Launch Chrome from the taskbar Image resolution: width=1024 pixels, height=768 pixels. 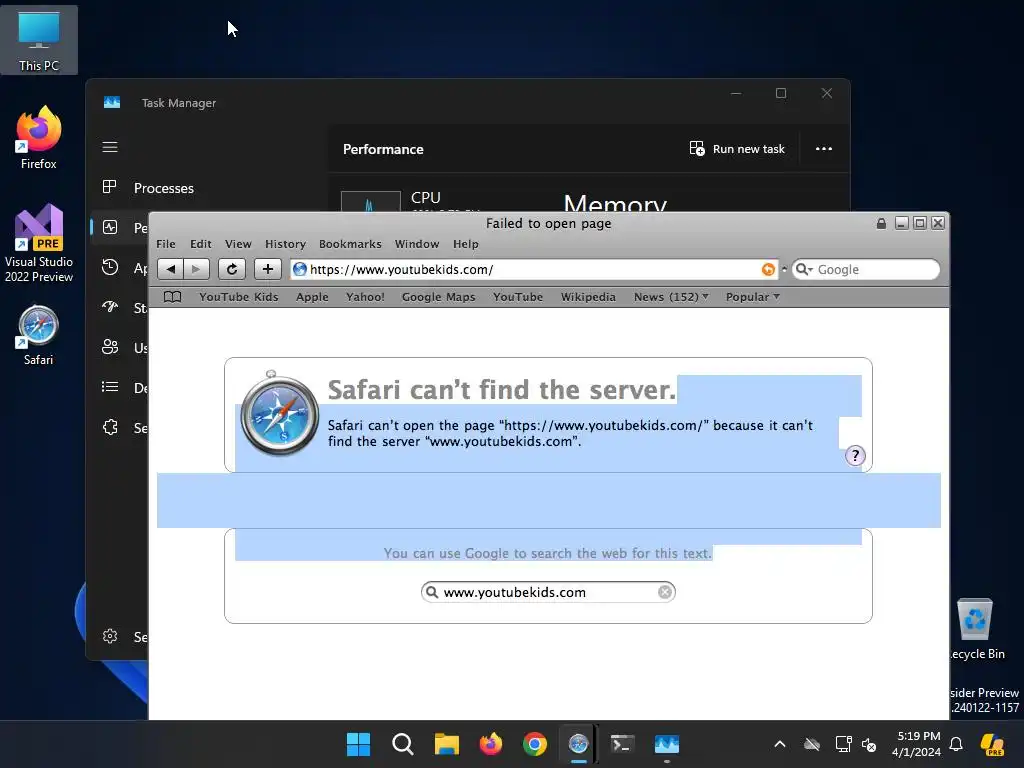coord(535,744)
